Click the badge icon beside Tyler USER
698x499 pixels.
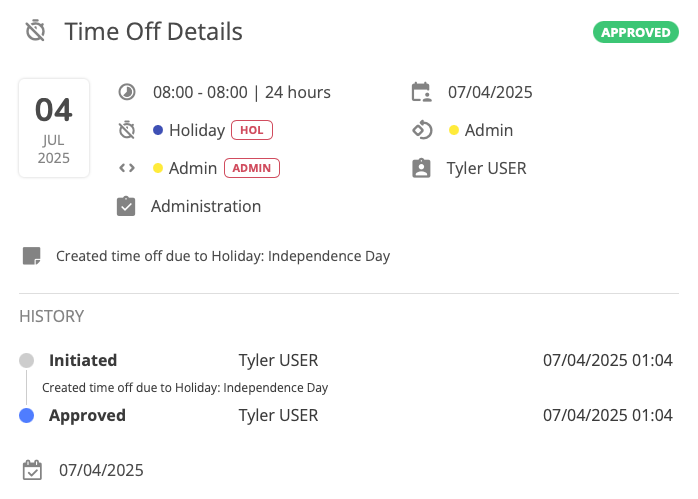[x=421, y=168]
